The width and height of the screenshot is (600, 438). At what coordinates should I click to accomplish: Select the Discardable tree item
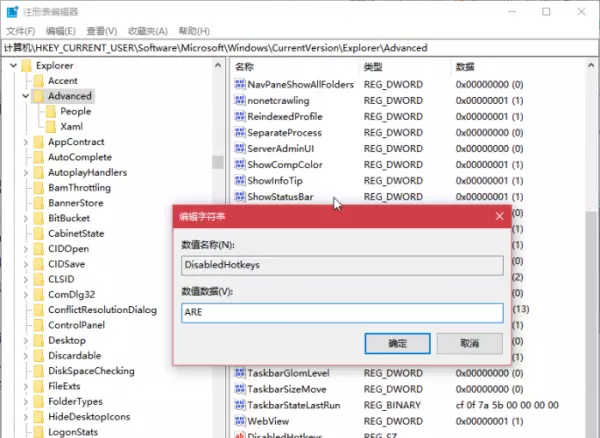point(74,356)
